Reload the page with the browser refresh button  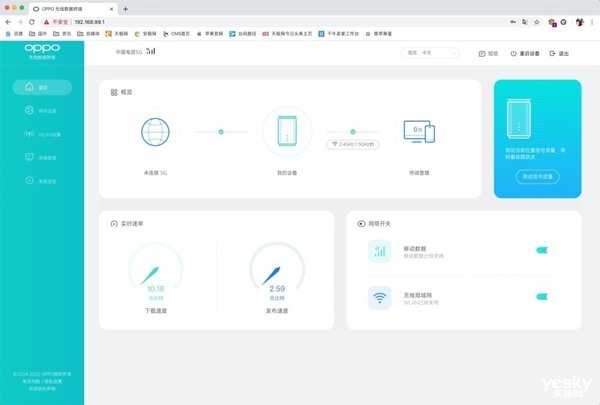click(x=32, y=21)
